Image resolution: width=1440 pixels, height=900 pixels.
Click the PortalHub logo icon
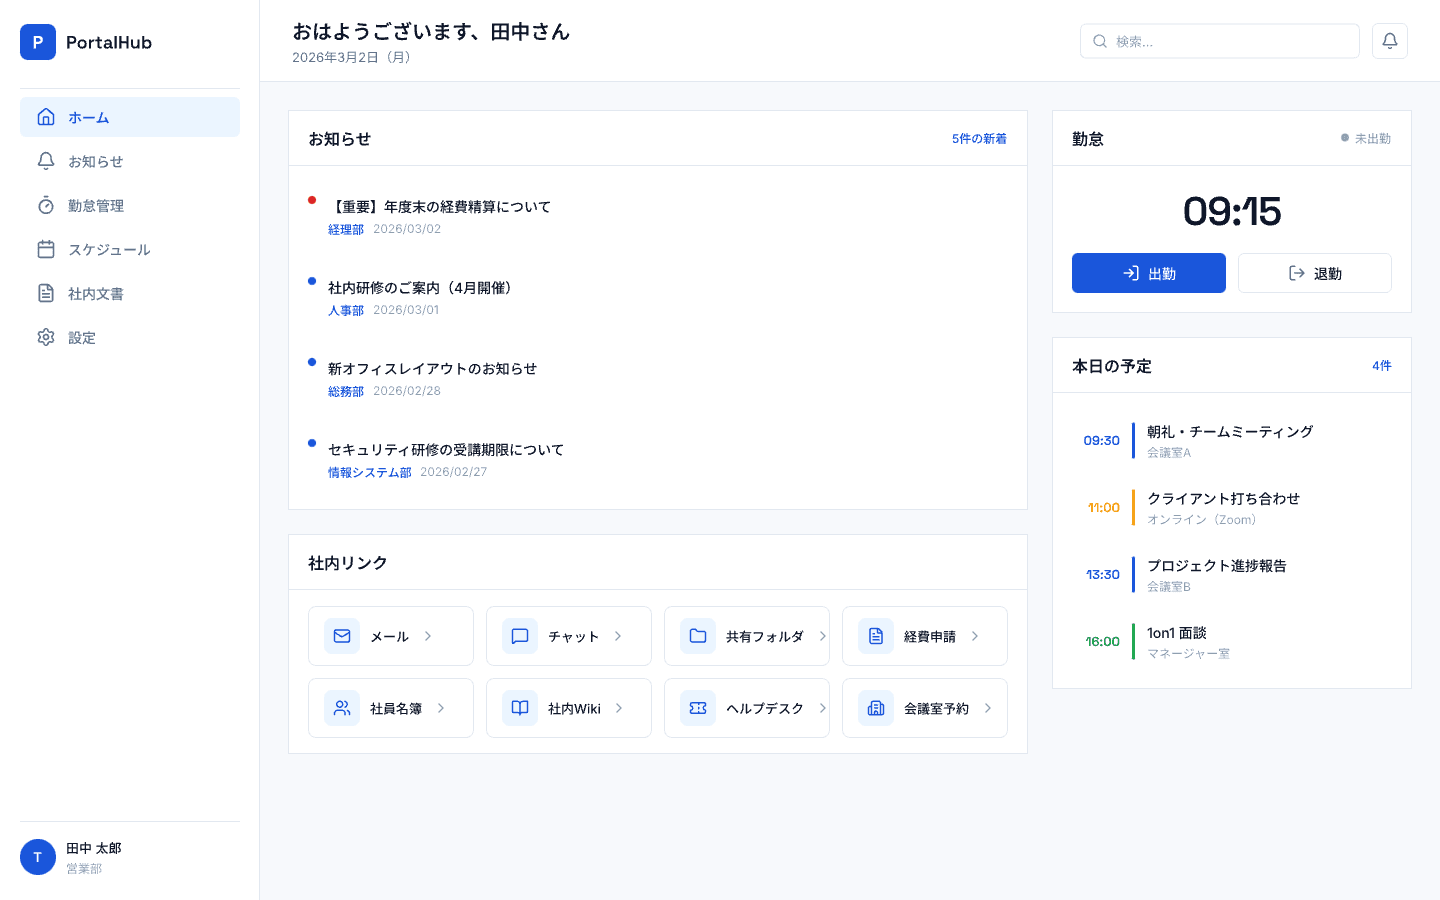click(x=38, y=42)
